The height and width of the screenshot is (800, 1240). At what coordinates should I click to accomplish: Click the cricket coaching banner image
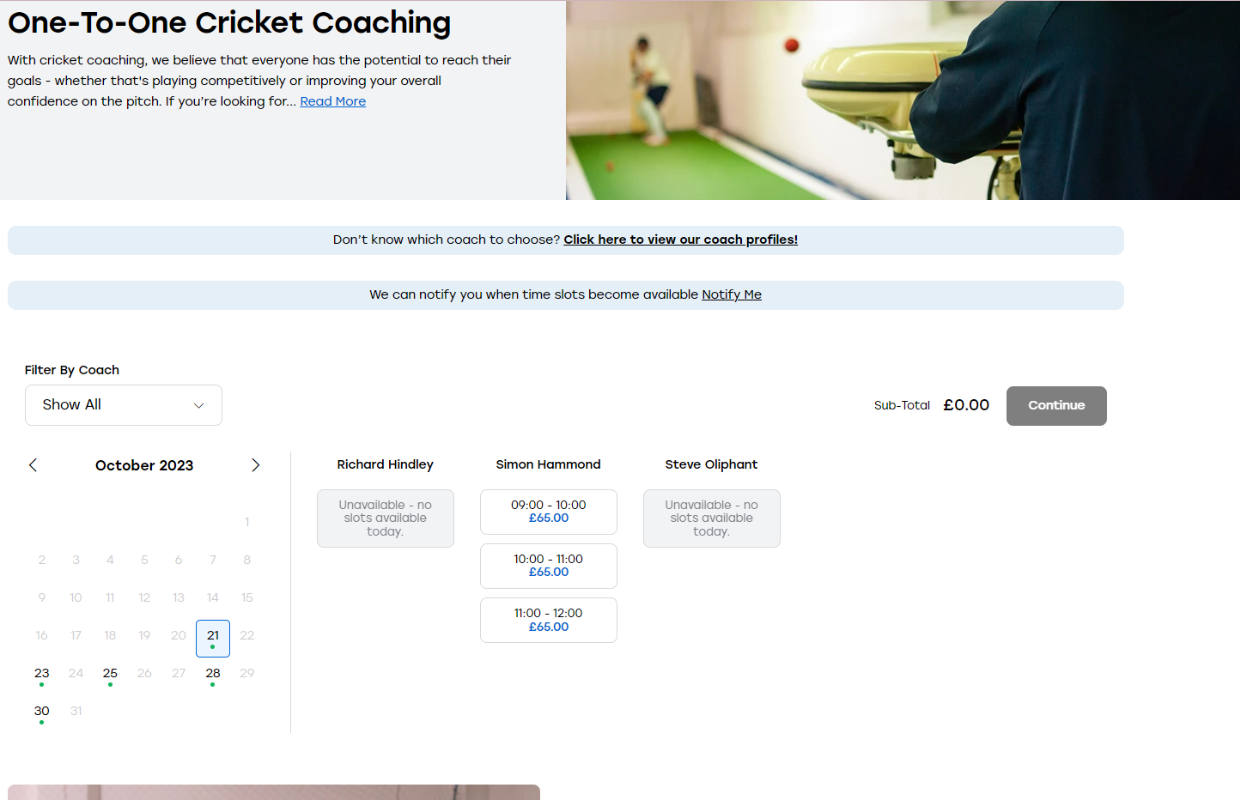pos(902,100)
